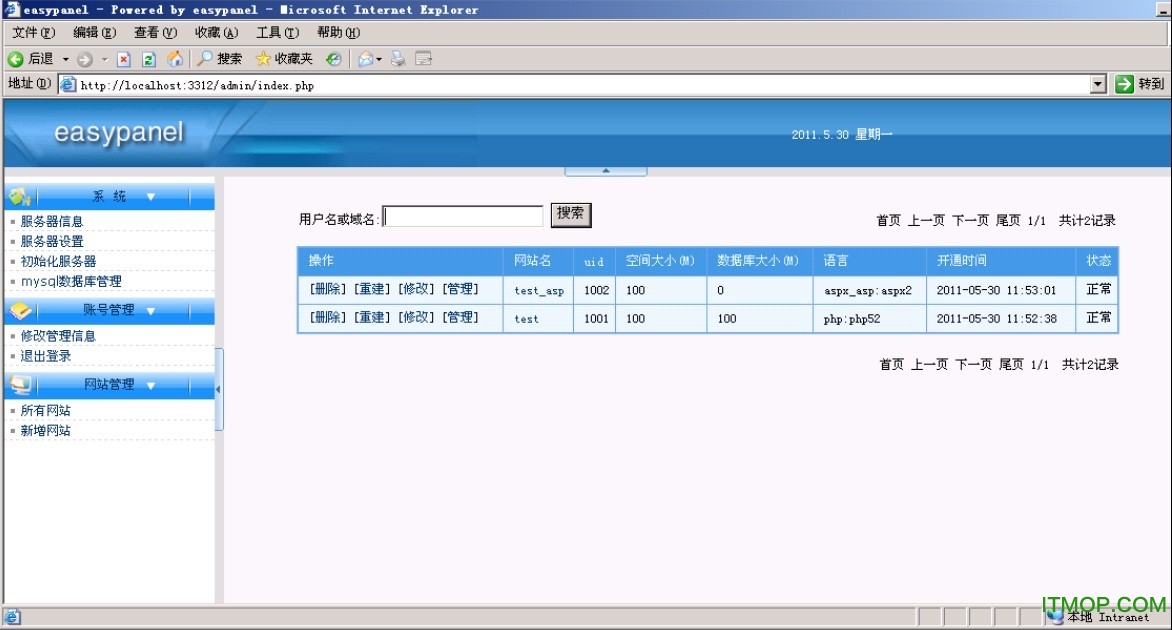This screenshot has width=1172, height=630.
Task: Collapse the 账号管理 section using its chevron
Action: pos(150,311)
